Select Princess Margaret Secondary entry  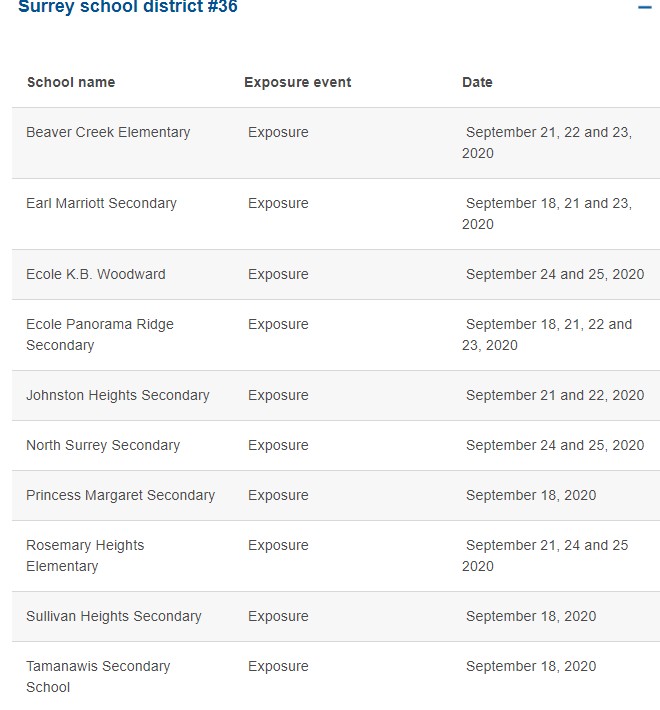(120, 495)
